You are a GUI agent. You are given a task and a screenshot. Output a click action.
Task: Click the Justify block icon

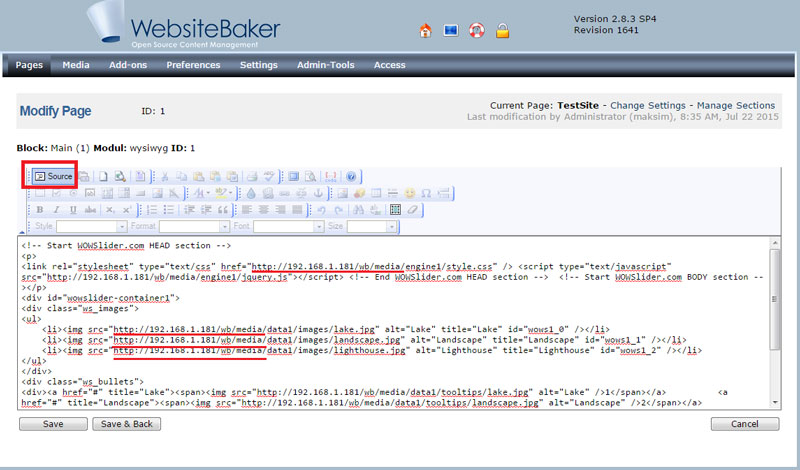297,210
